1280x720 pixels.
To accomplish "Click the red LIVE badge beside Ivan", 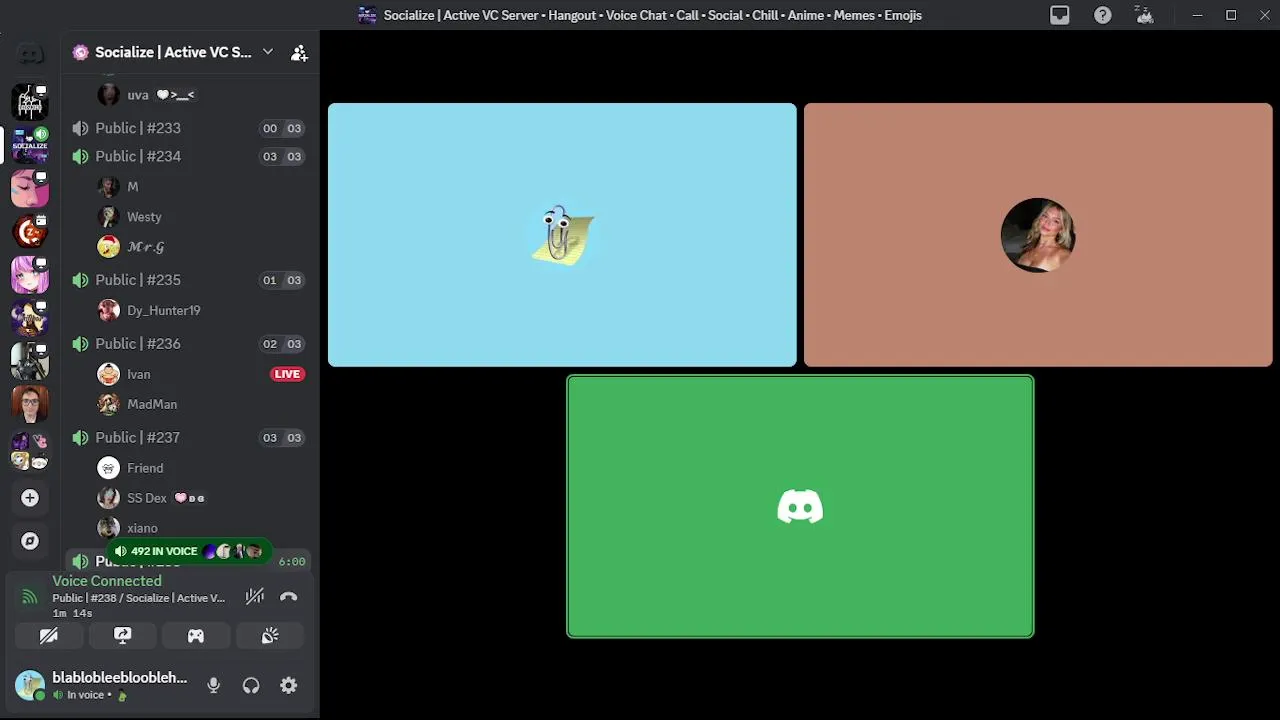I will (x=287, y=374).
